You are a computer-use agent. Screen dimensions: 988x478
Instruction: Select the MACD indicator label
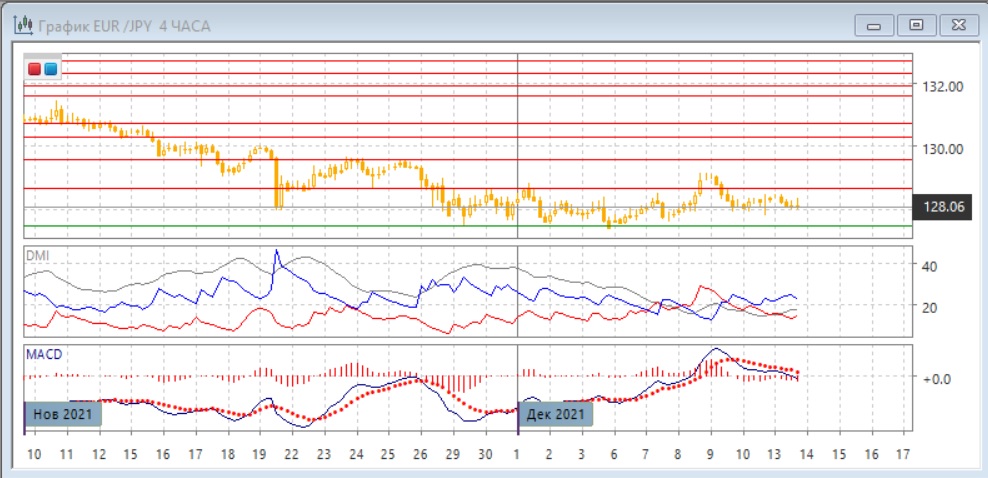[42, 354]
